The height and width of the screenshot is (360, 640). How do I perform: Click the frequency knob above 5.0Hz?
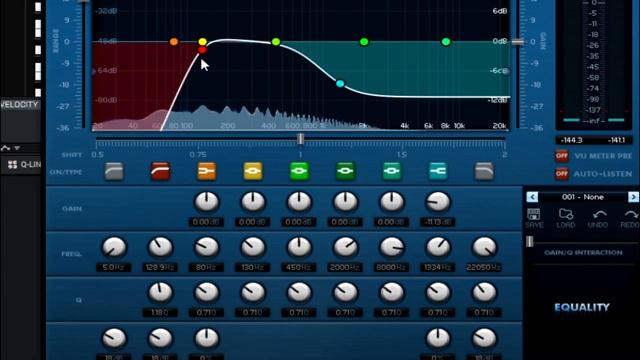(x=114, y=247)
